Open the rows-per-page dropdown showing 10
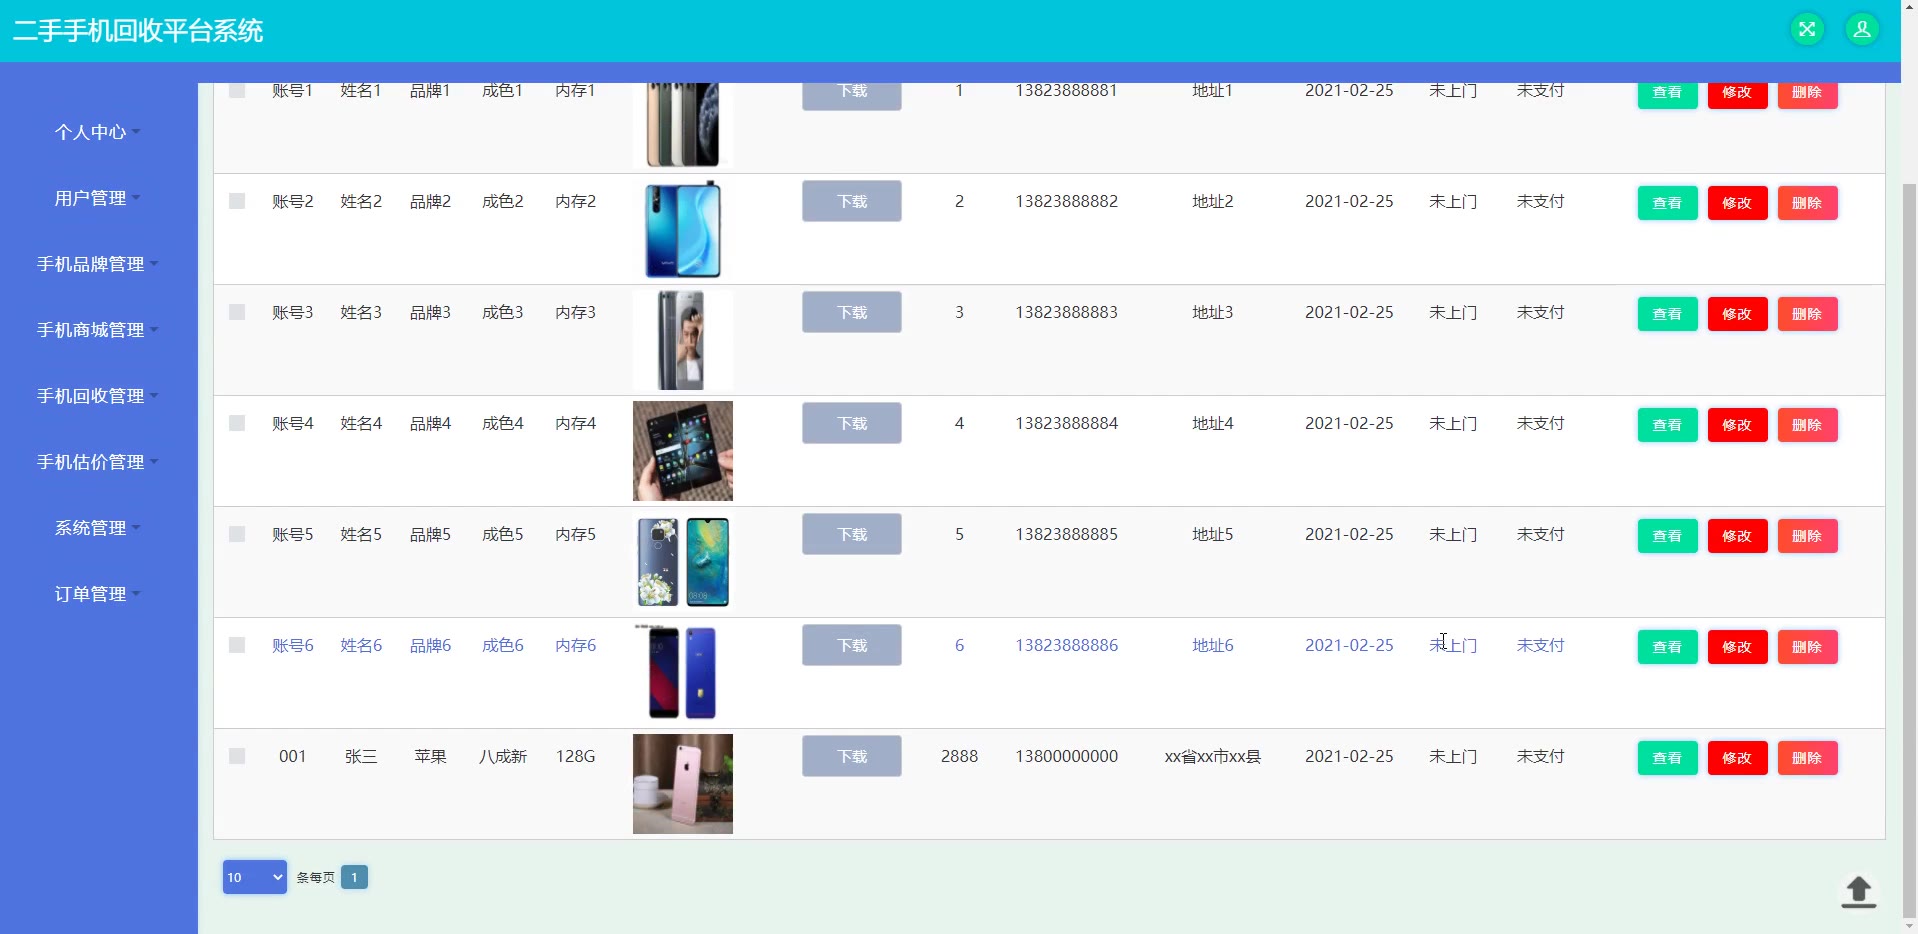Screen dimensions: 1918x934 pos(254,877)
